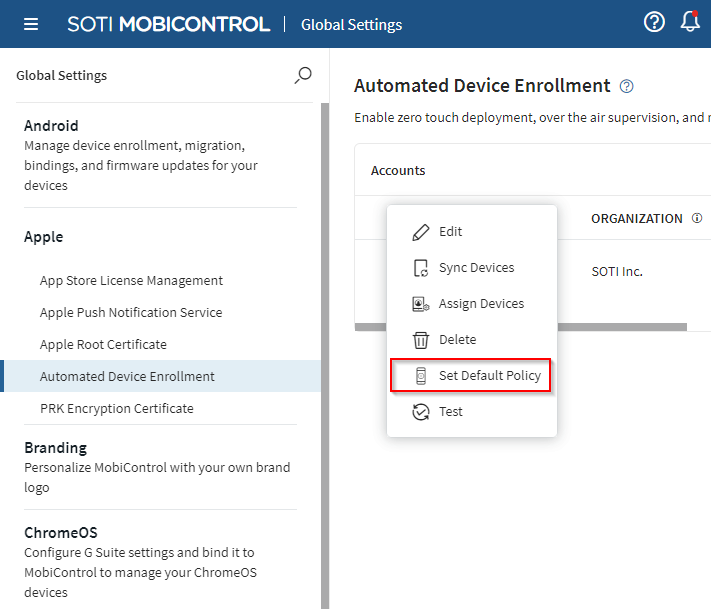Open the notifications bell

tap(690, 22)
